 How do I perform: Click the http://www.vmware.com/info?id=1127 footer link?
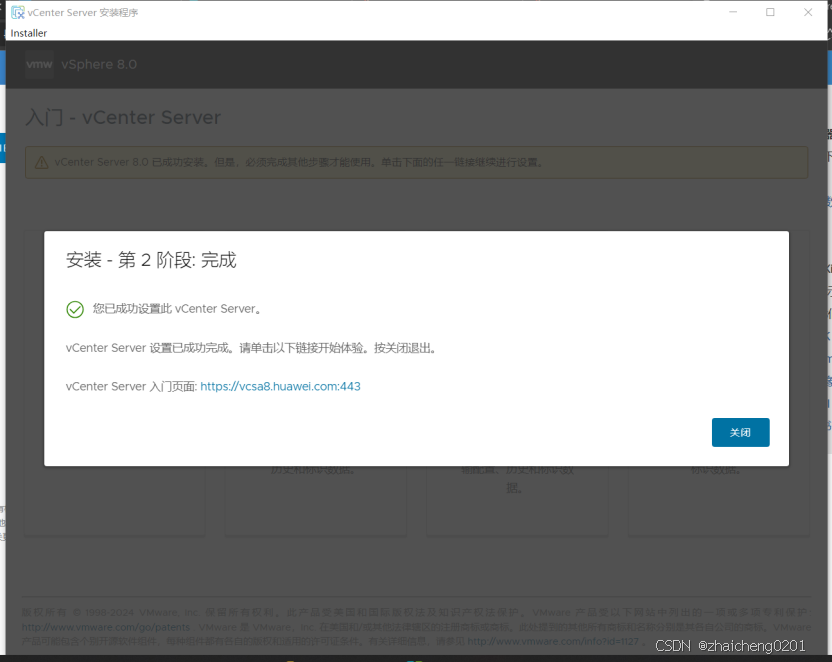coord(553,641)
